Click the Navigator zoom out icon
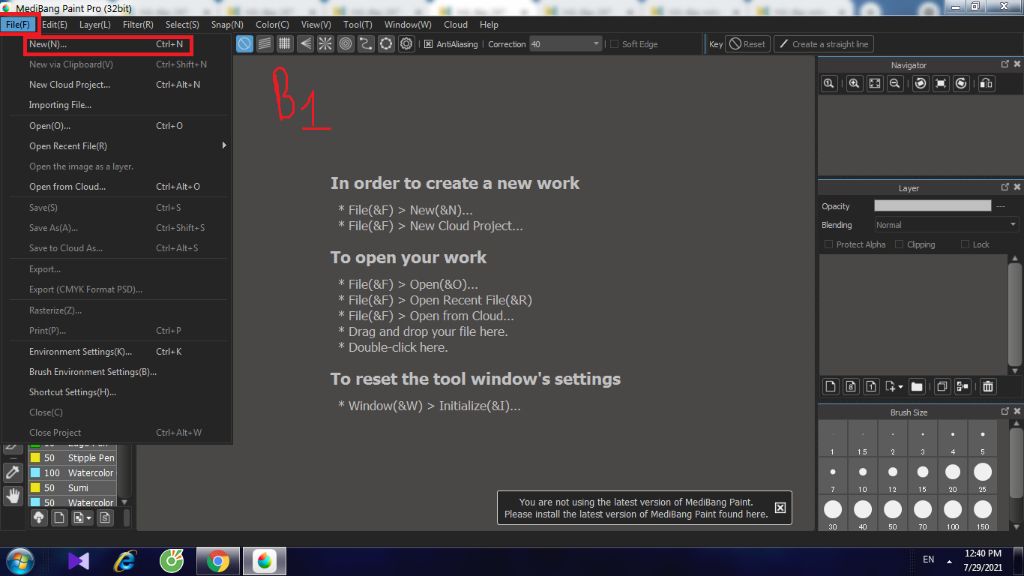This screenshot has height=576, width=1024. point(895,84)
